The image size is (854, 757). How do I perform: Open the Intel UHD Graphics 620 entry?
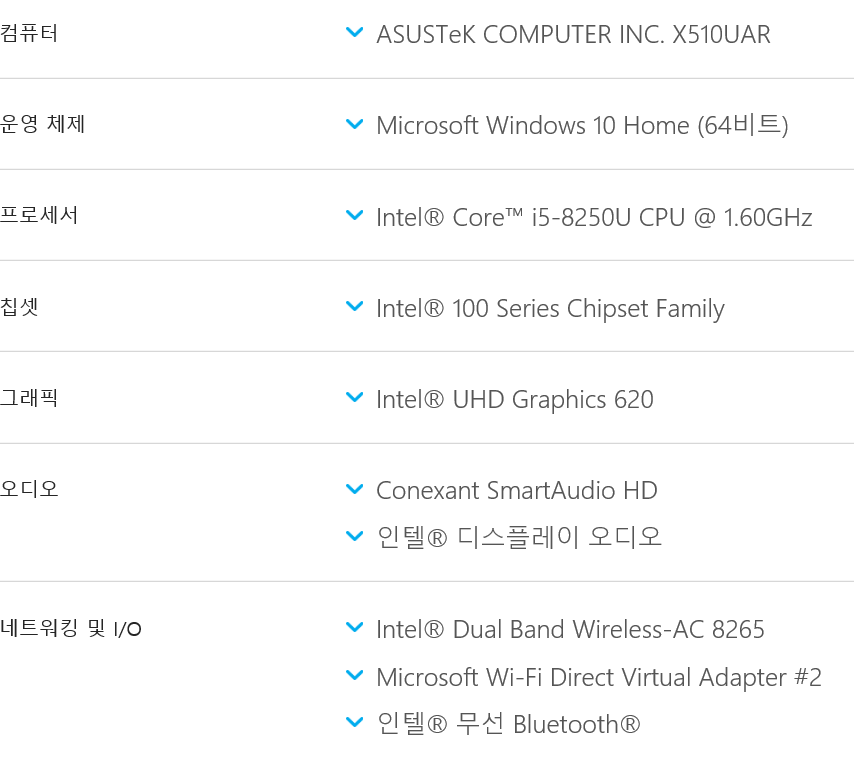point(515,400)
